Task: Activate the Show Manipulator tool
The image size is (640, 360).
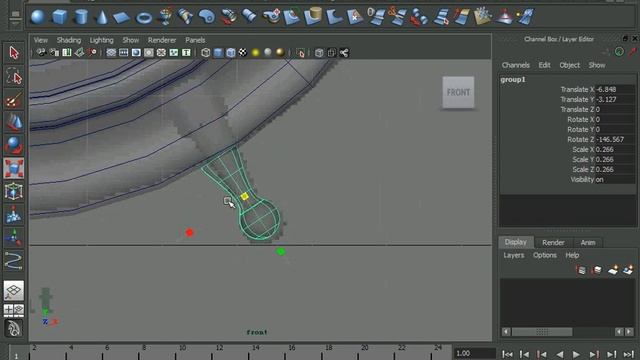Action: (x=14, y=238)
